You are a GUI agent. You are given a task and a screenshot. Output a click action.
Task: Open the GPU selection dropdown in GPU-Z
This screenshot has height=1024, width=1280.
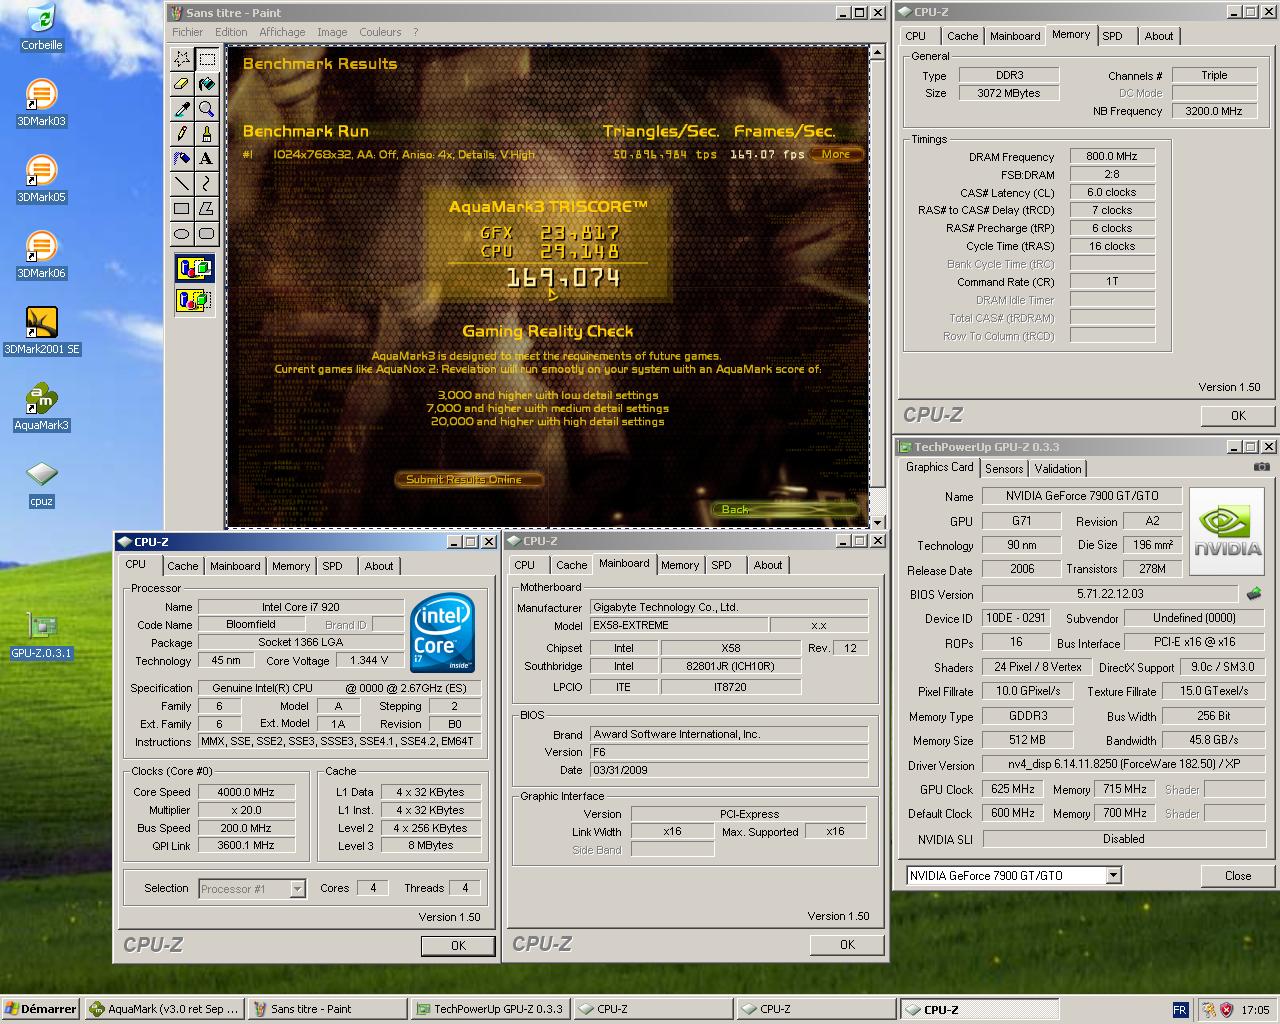tap(1113, 876)
